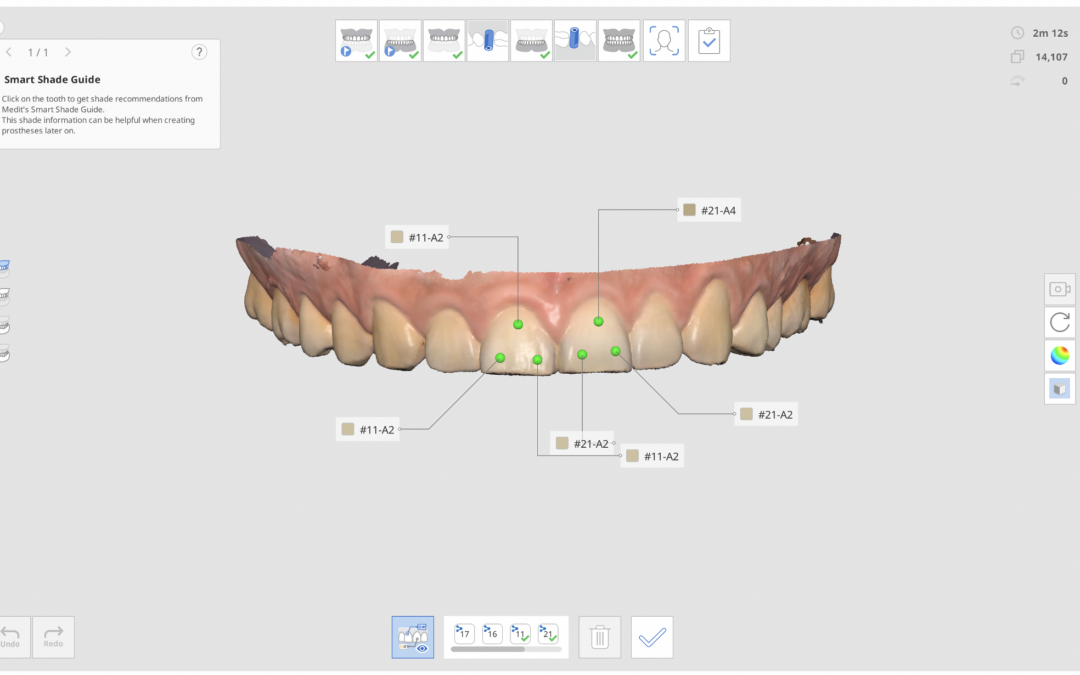Toggle the Smart Shade Guide visibility button
Screen dimensions: 1080x675
(x=412, y=637)
